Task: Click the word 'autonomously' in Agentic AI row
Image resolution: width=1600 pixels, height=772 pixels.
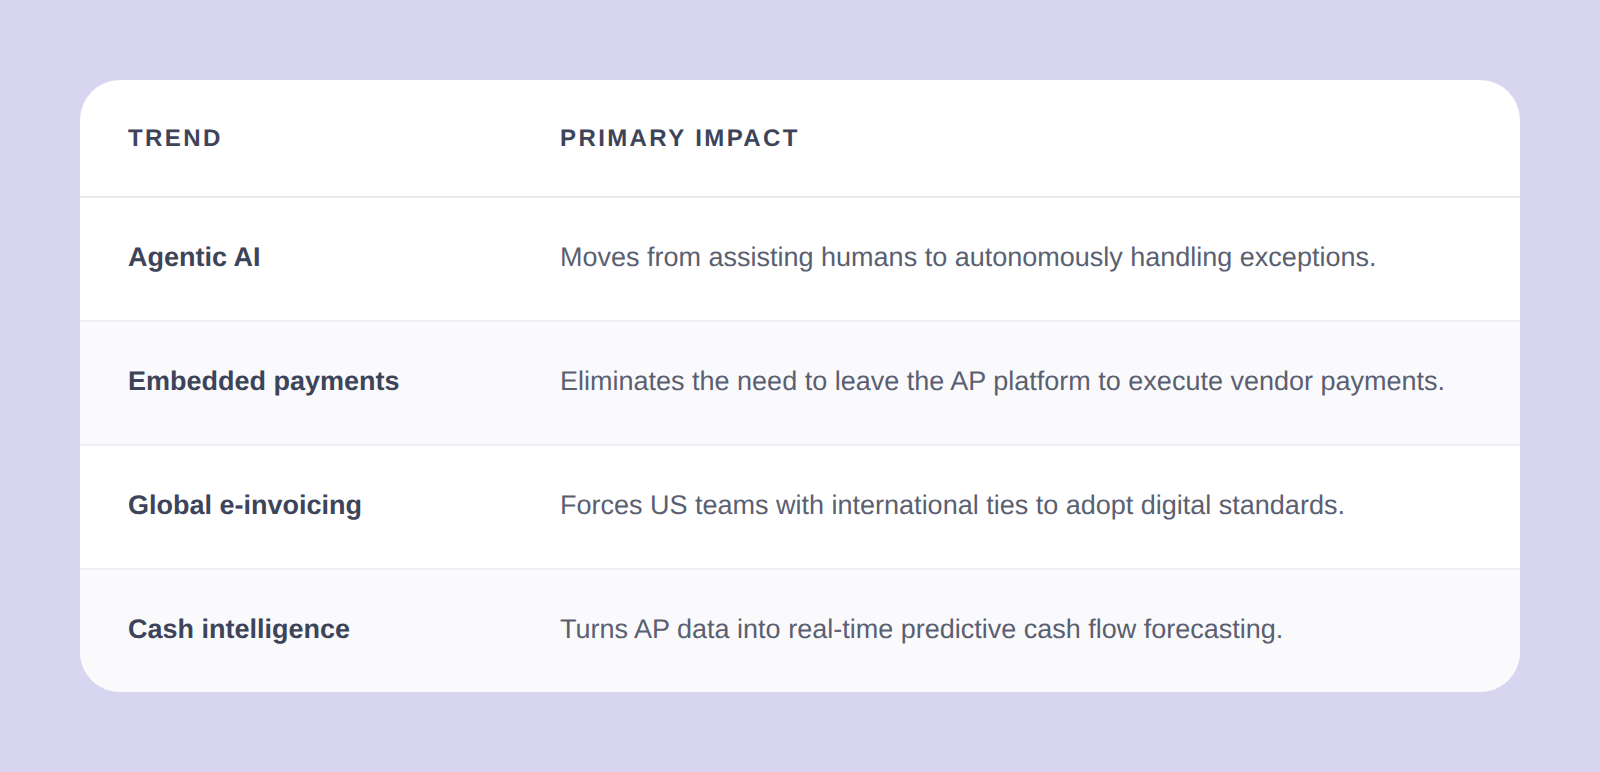Action: 1038,258
